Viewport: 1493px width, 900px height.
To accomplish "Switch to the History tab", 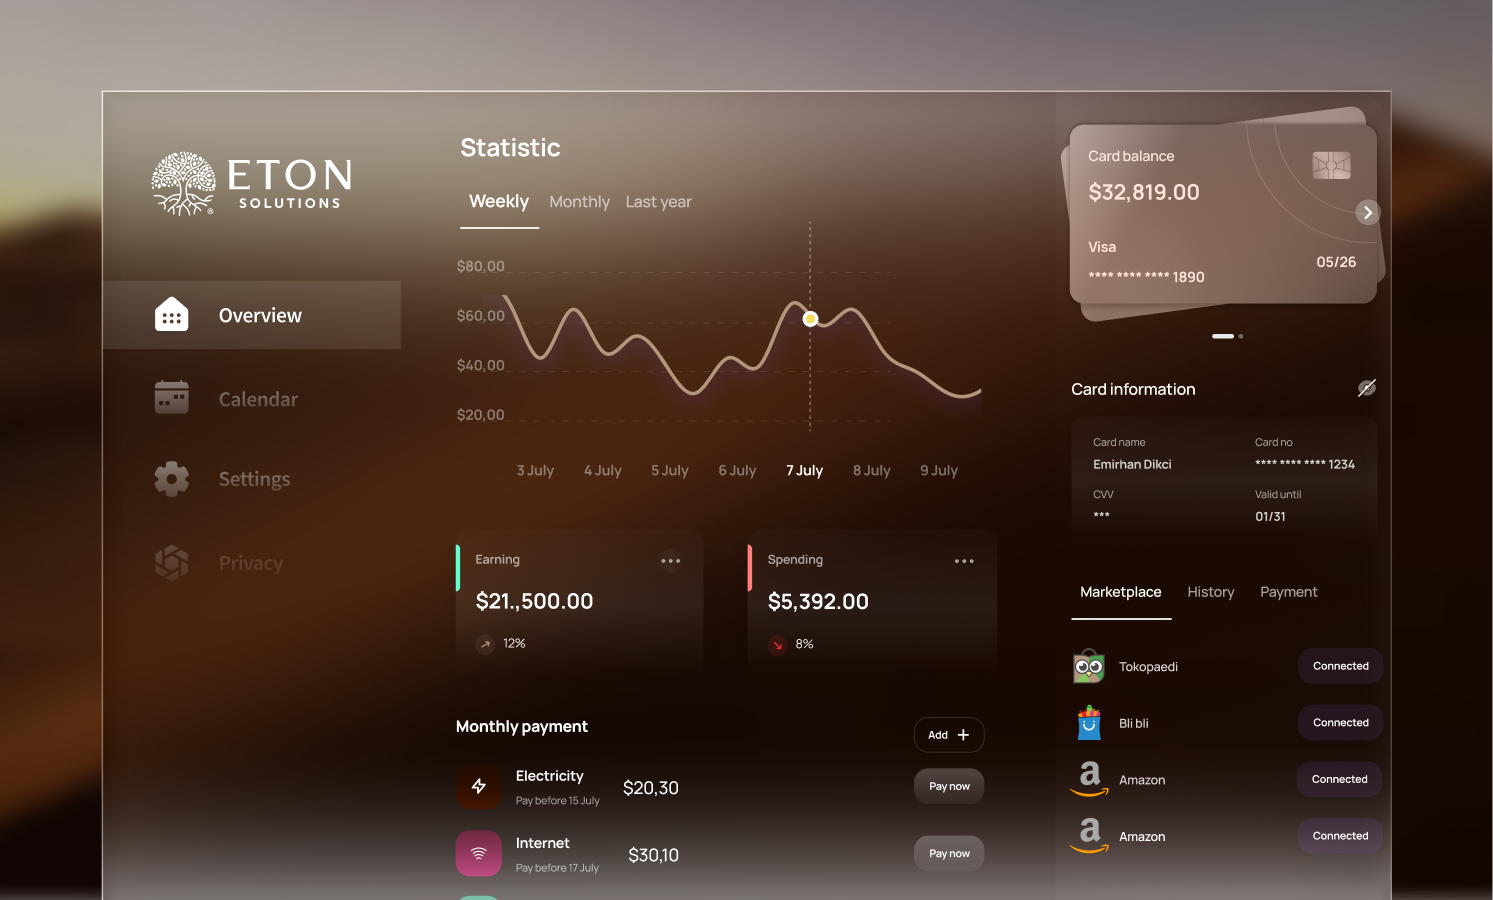I will click(1210, 592).
